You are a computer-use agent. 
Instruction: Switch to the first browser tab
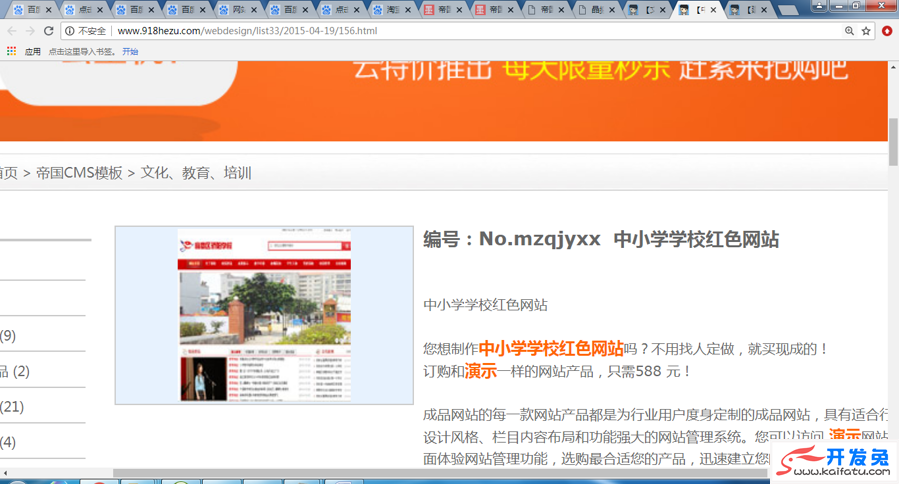pyautogui.click(x=28, y=10)
